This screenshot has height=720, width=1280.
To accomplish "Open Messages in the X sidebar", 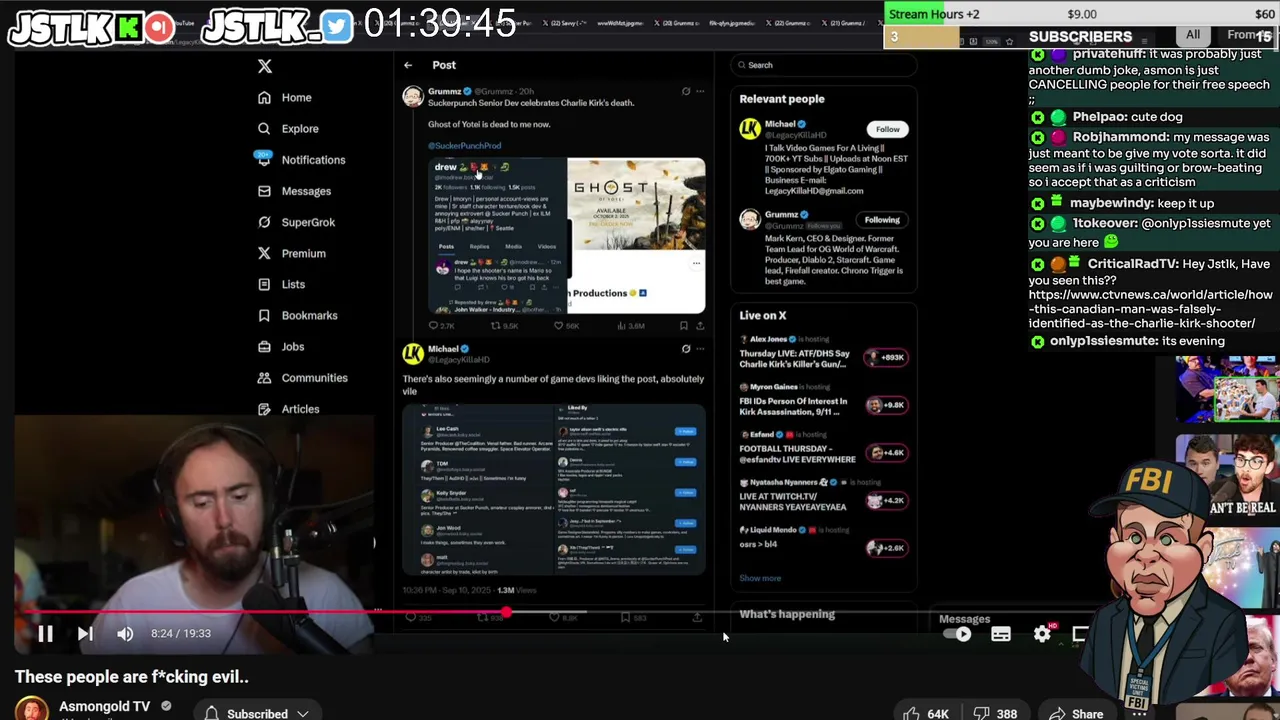I will (x=294, y=191).
